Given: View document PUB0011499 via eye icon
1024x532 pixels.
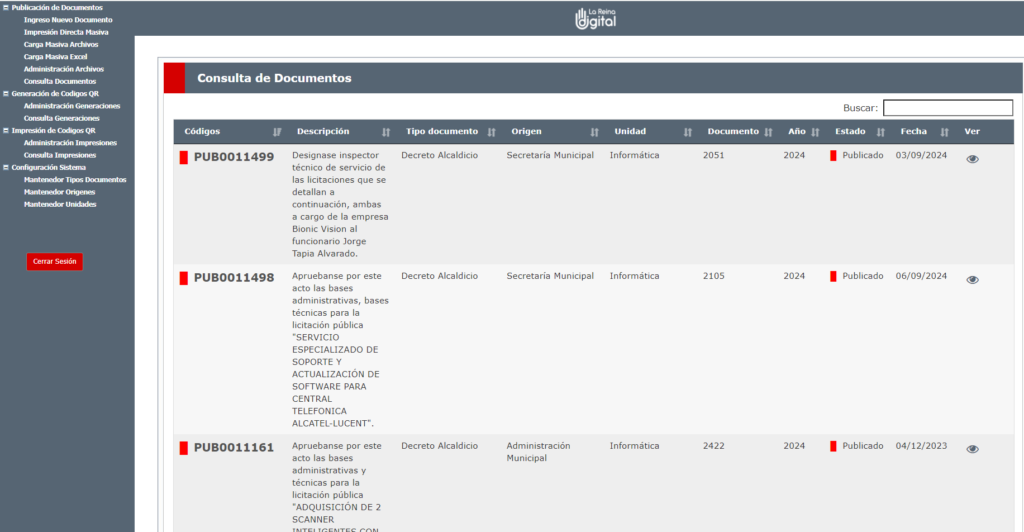Looking at the screenshot, I should click(972, 159).
